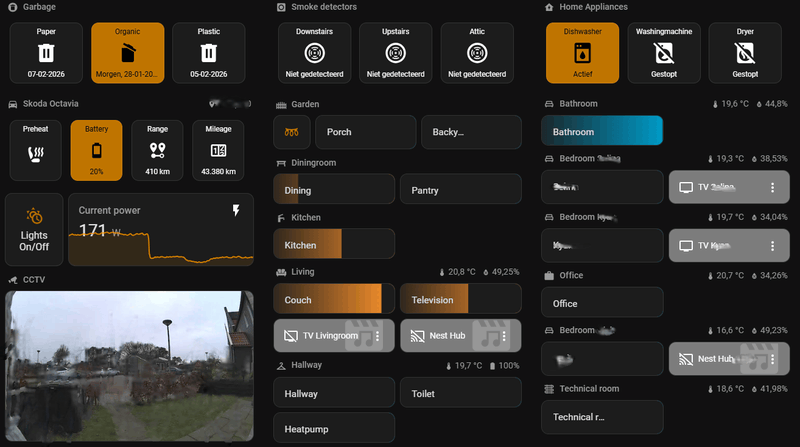This screenshot has height=447, width=800.
Task: Click the Living section title
Action: point(303,272)
